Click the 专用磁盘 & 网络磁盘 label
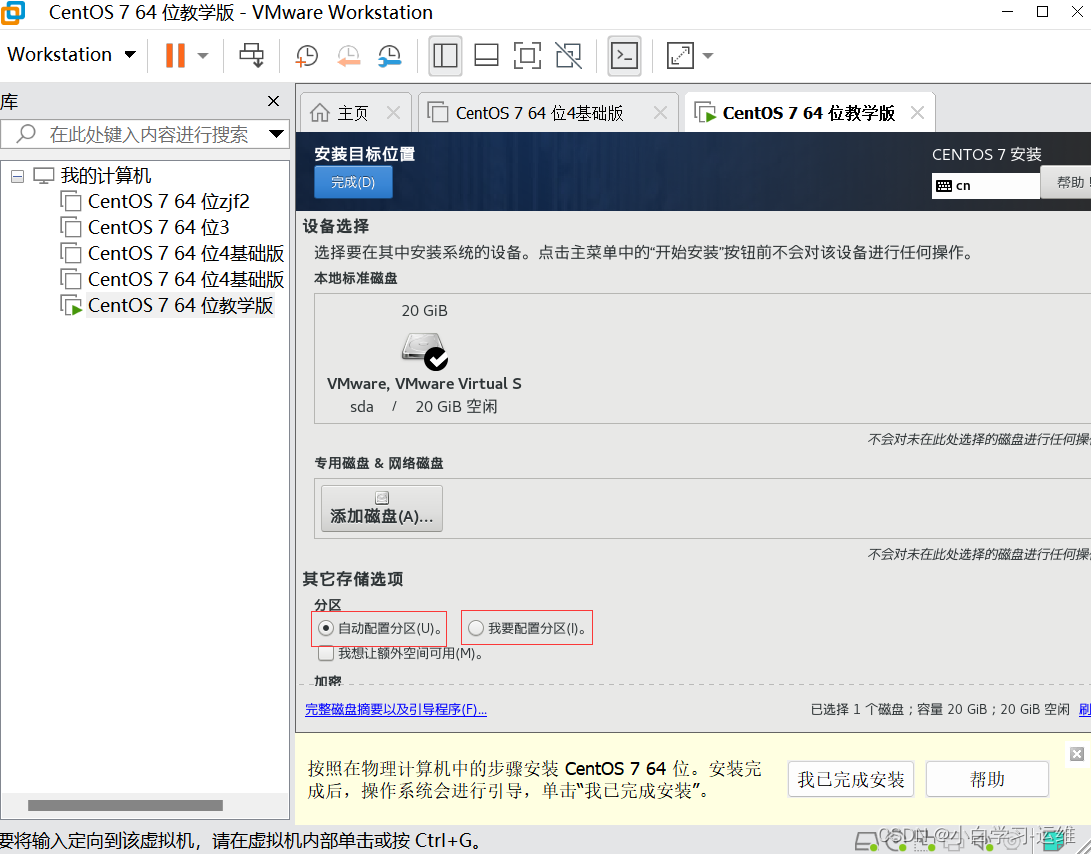 [x=379, y=463]
